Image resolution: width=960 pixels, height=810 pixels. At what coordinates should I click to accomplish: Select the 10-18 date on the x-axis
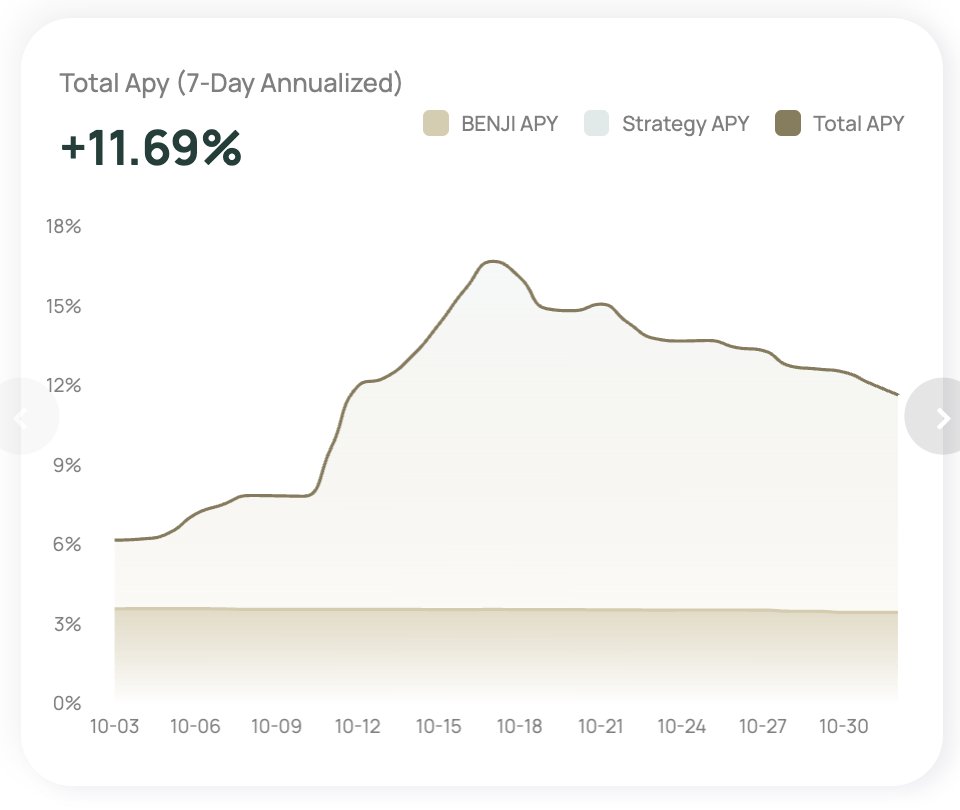point(519,727)
